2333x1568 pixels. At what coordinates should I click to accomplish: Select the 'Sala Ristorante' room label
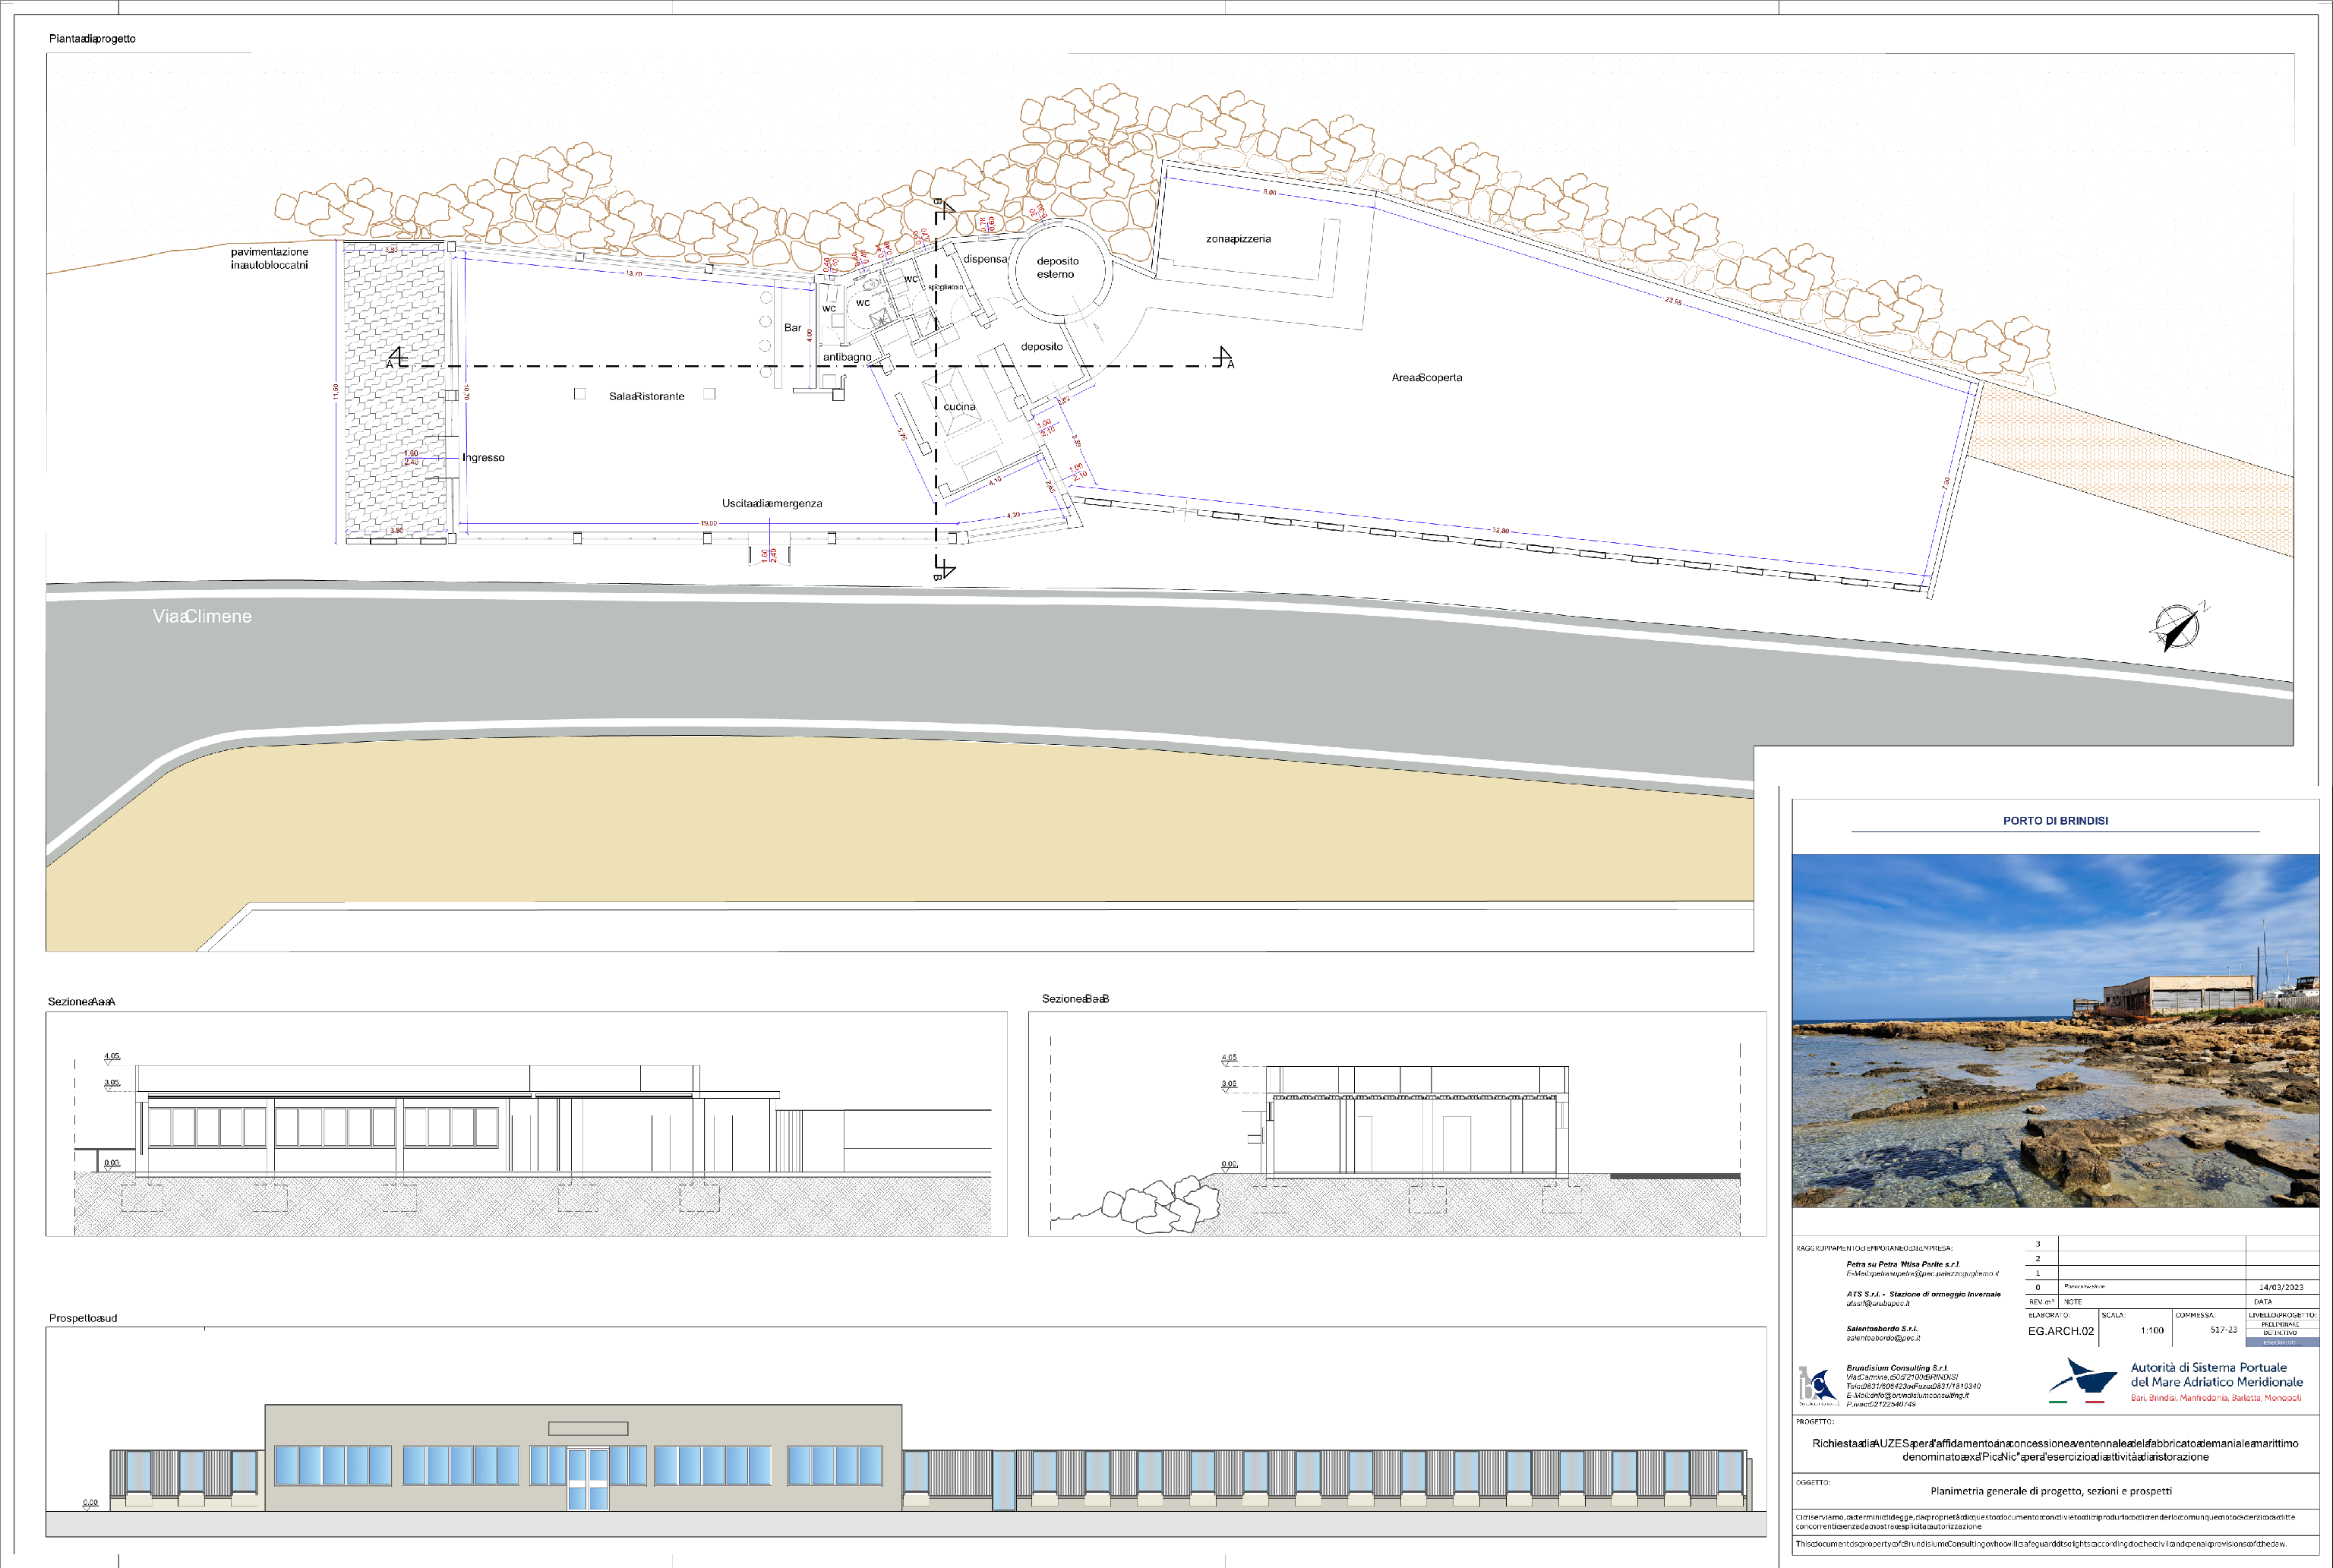click(x=647, y=397)
